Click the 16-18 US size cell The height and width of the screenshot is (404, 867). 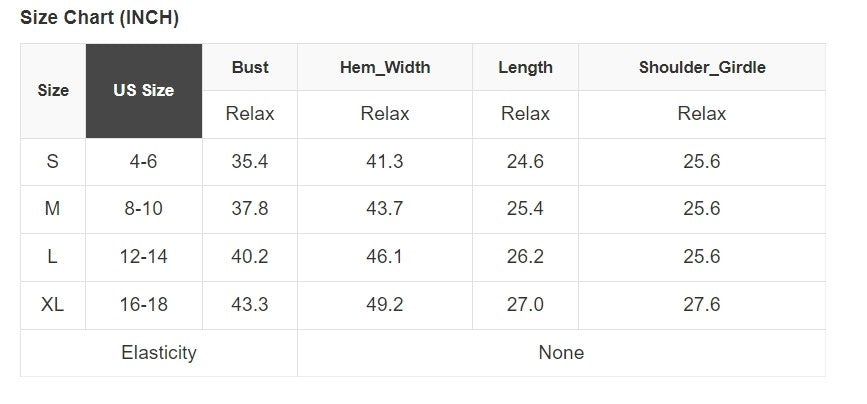click(143, 305)
